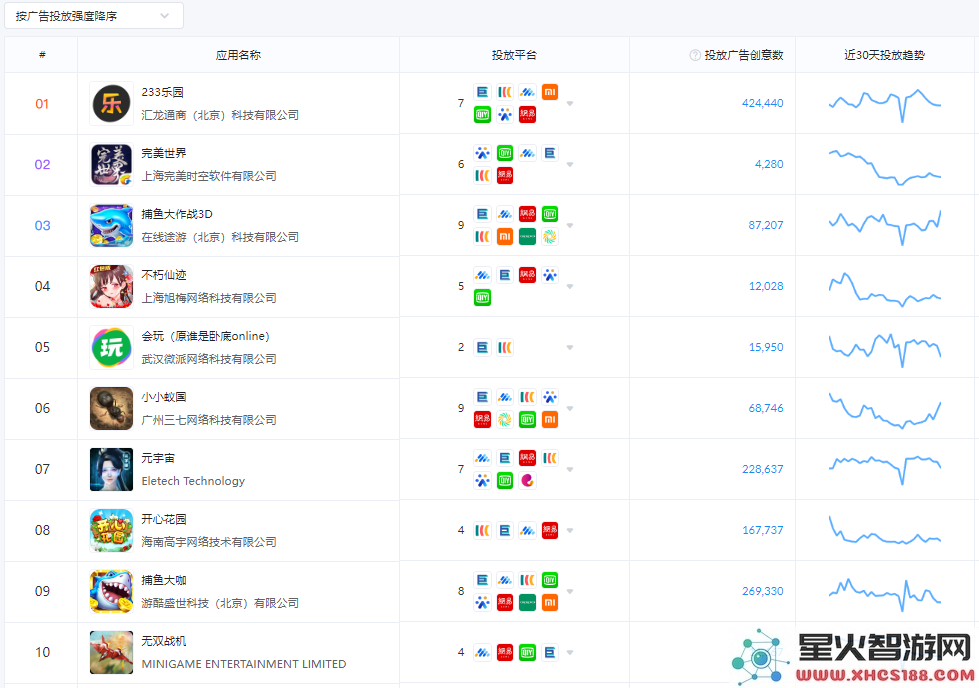Open the 小小蚁国 app name
Viewport: 979px width, 688px height.
[164, 397]
